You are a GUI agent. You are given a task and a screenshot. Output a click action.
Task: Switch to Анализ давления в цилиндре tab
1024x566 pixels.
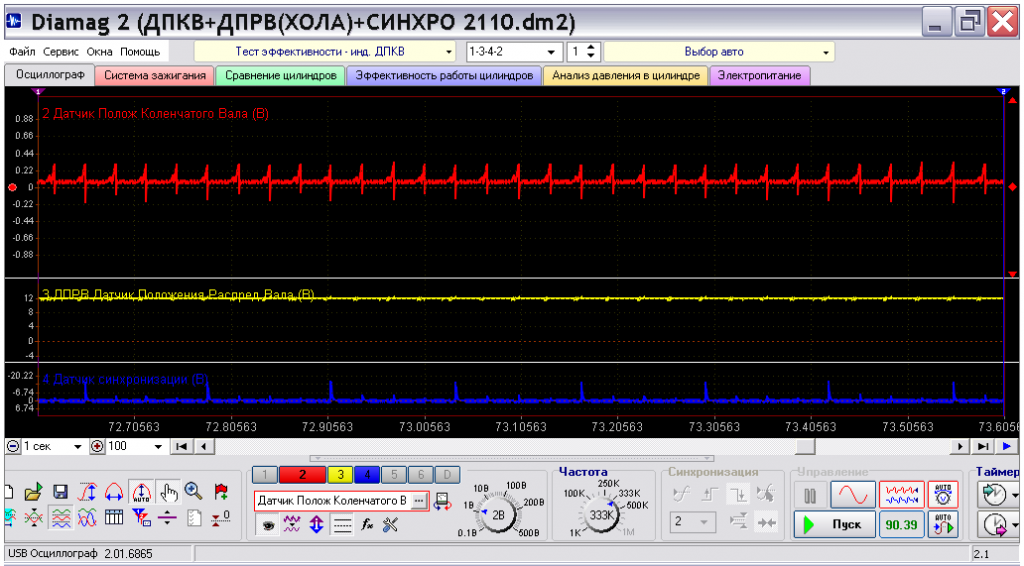pyautogui.click(x=626, y=76)
